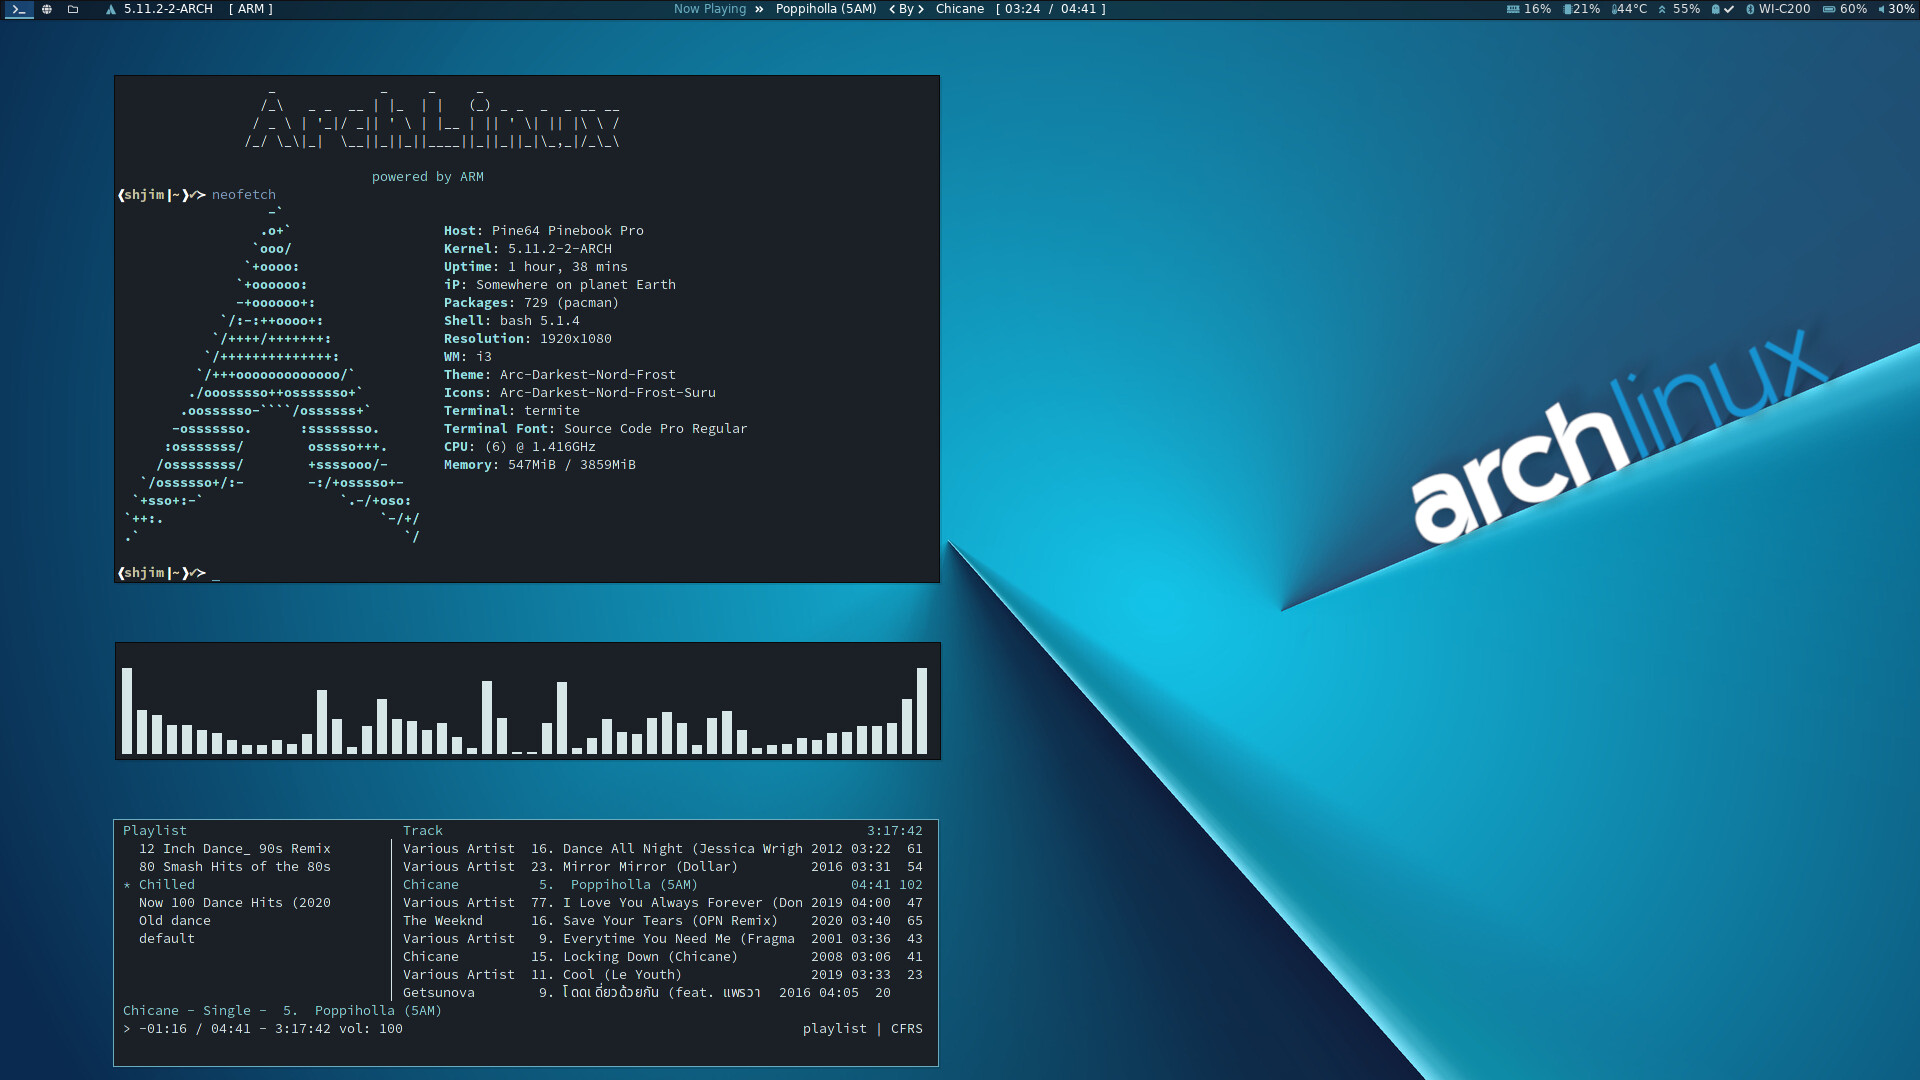Click the powered by ARM banner text
The height and width of the screenshot is (1080, 1920).
point(428,177)
